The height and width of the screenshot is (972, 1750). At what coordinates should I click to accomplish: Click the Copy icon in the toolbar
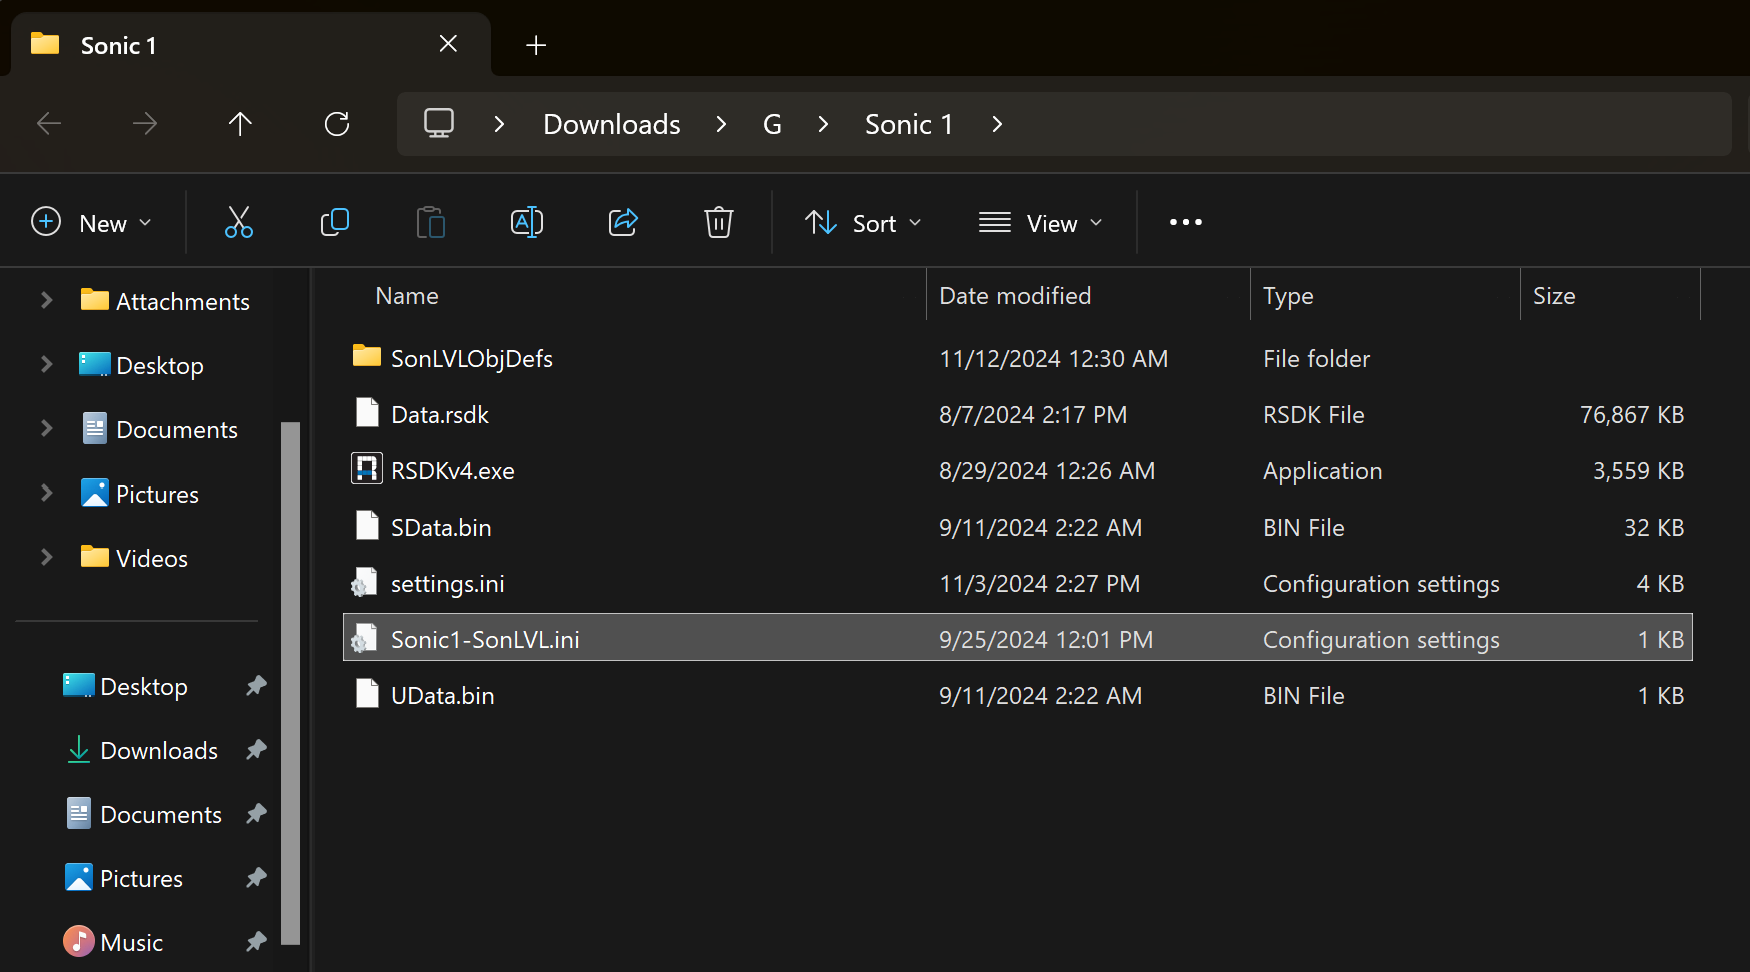click(x=334, y=222)
